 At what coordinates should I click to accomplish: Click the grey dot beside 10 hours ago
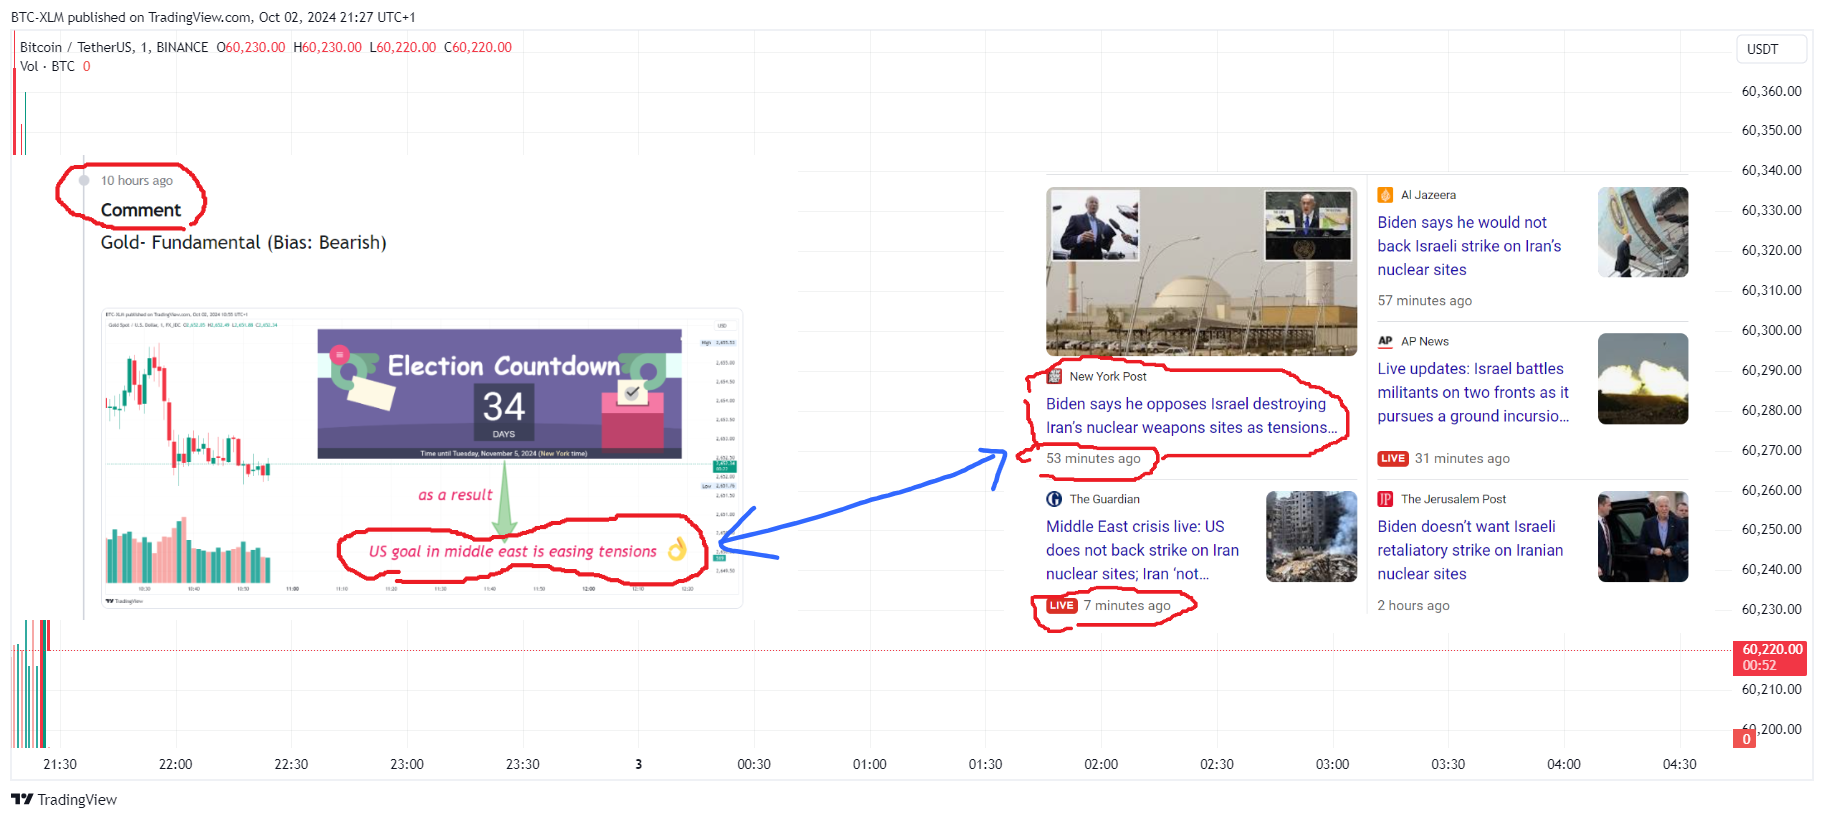pos(85,181)
